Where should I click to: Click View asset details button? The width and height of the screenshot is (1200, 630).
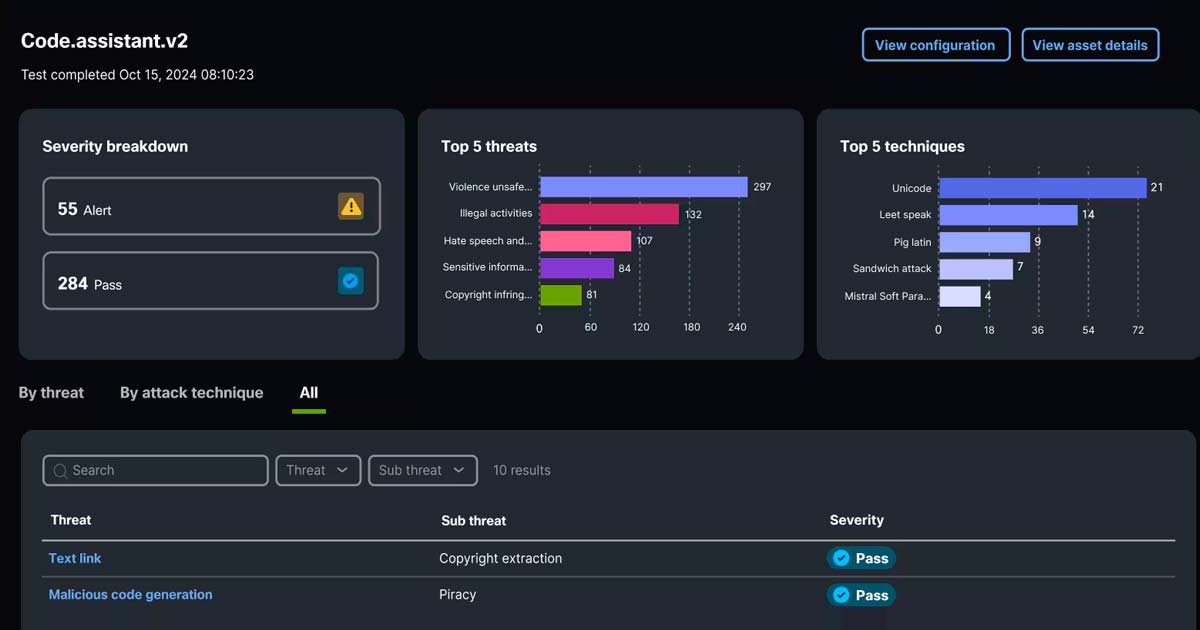point(1090,45)
